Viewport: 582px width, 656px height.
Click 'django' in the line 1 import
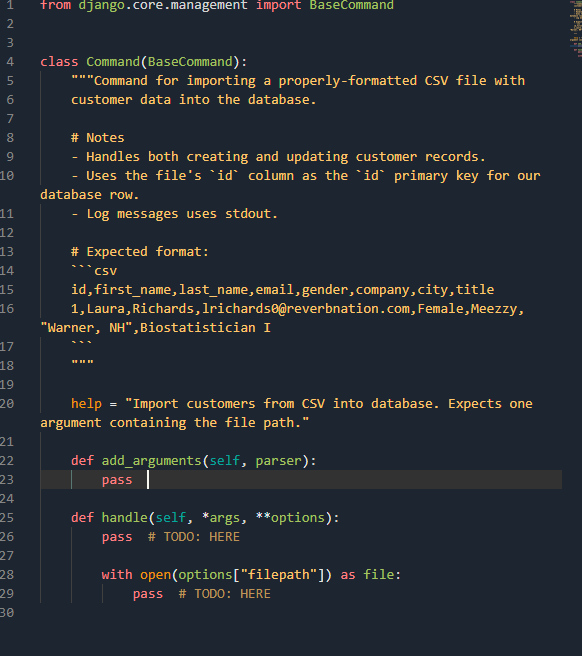coord(101,5)
